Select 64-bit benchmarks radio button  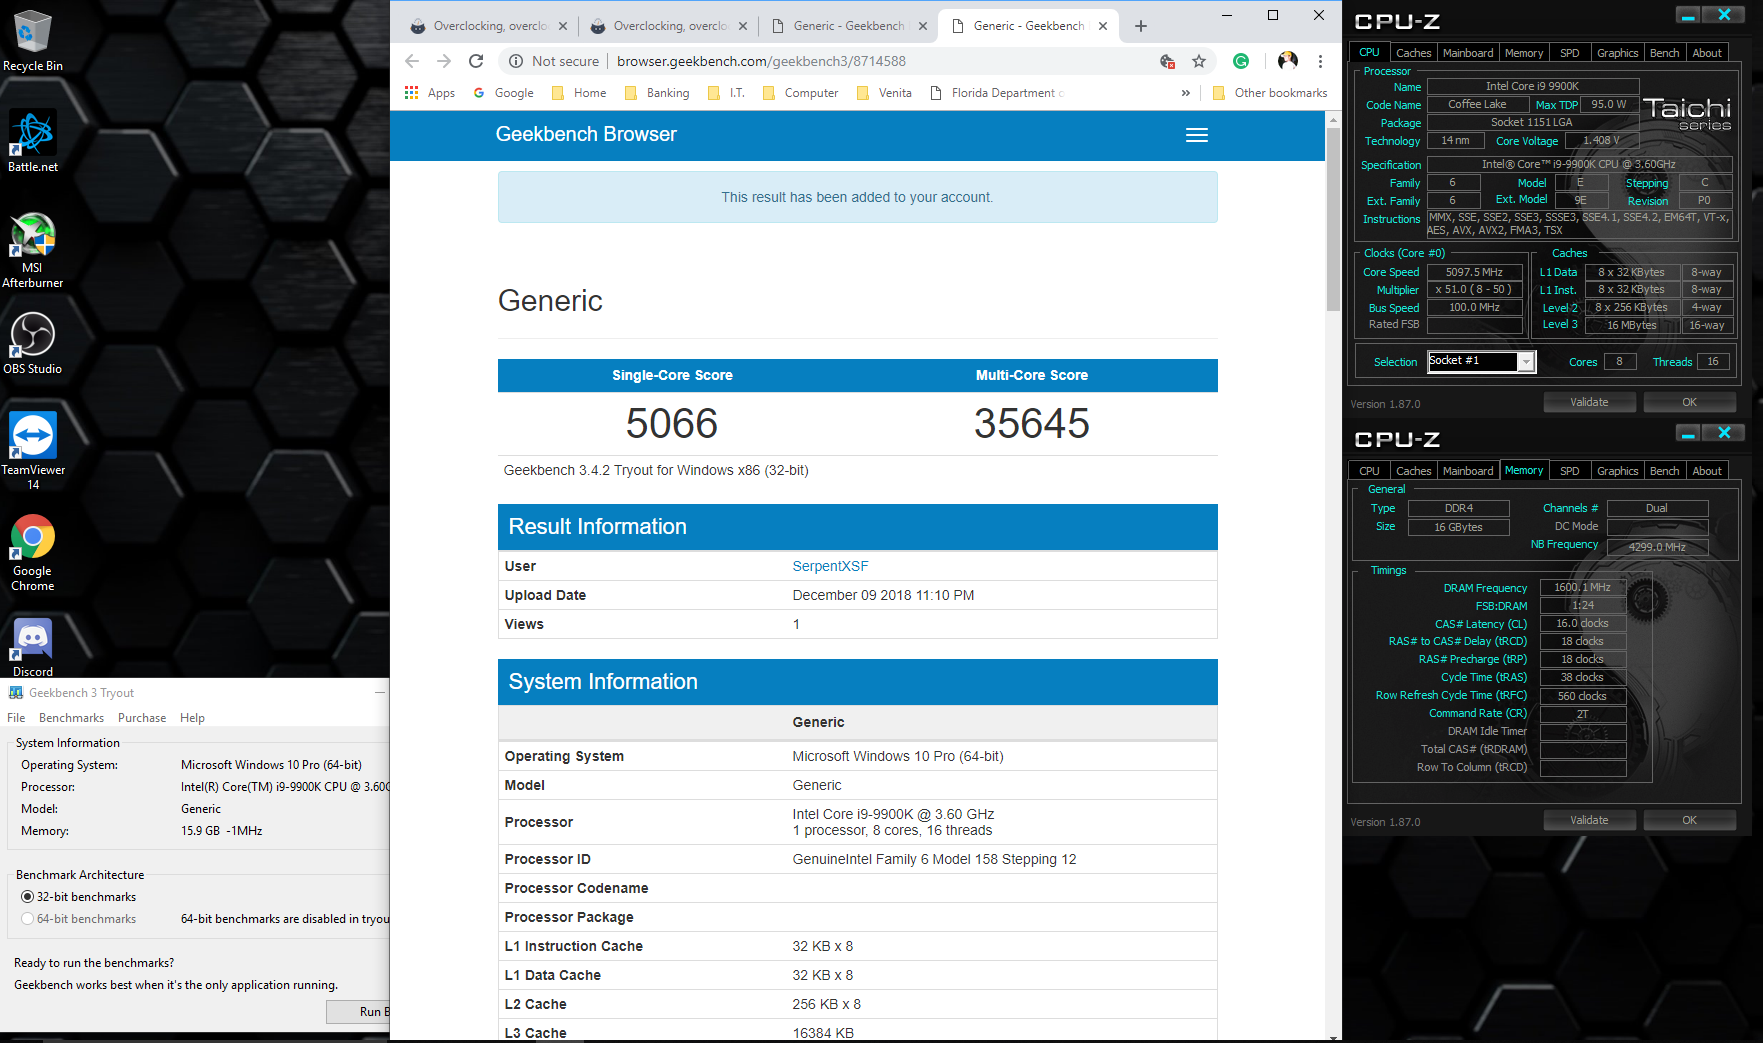28,919
